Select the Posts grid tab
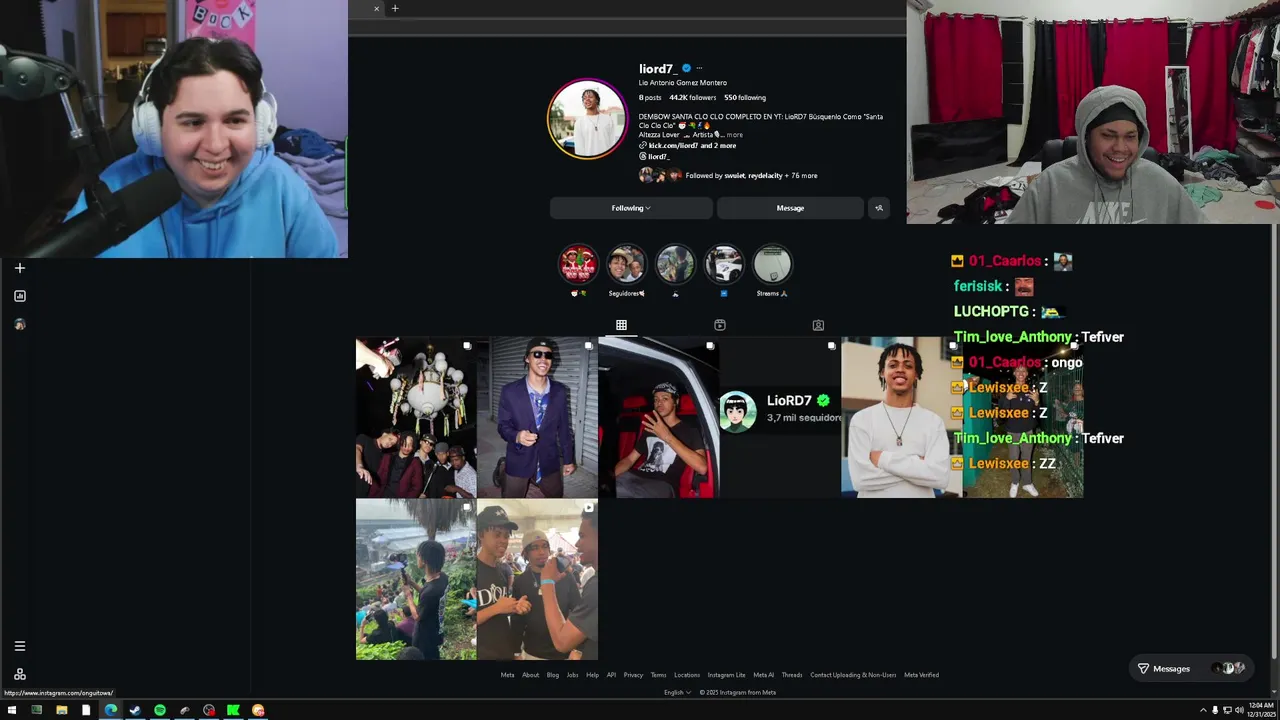1280x720 pixels. click(621, 325)
